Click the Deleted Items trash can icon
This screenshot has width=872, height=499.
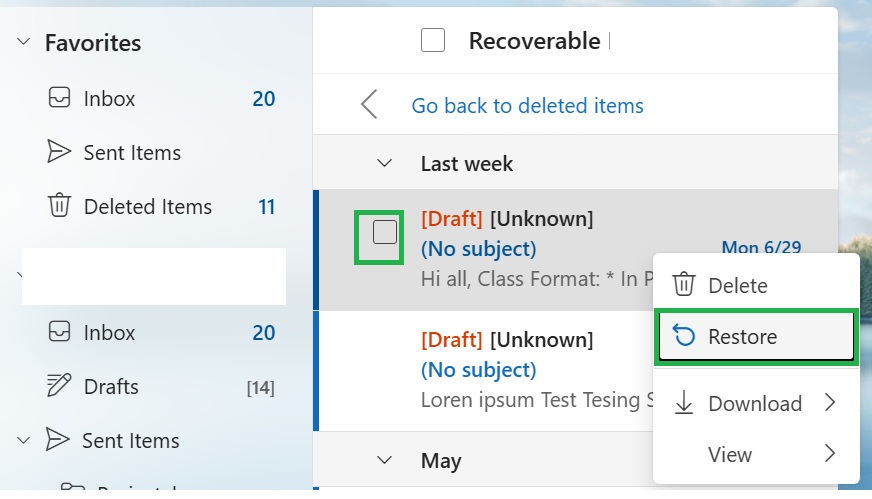(59, 205)
